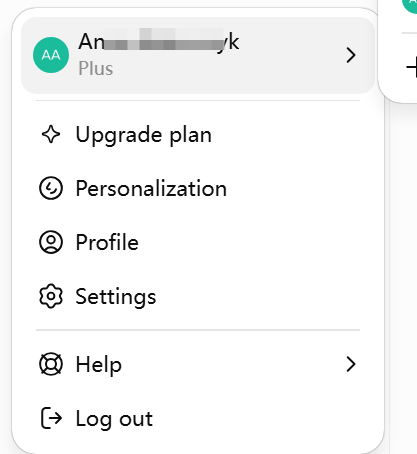The image size is (417, 454).
Task: Click the plus icon at the right edge
Action: [412, 67]
